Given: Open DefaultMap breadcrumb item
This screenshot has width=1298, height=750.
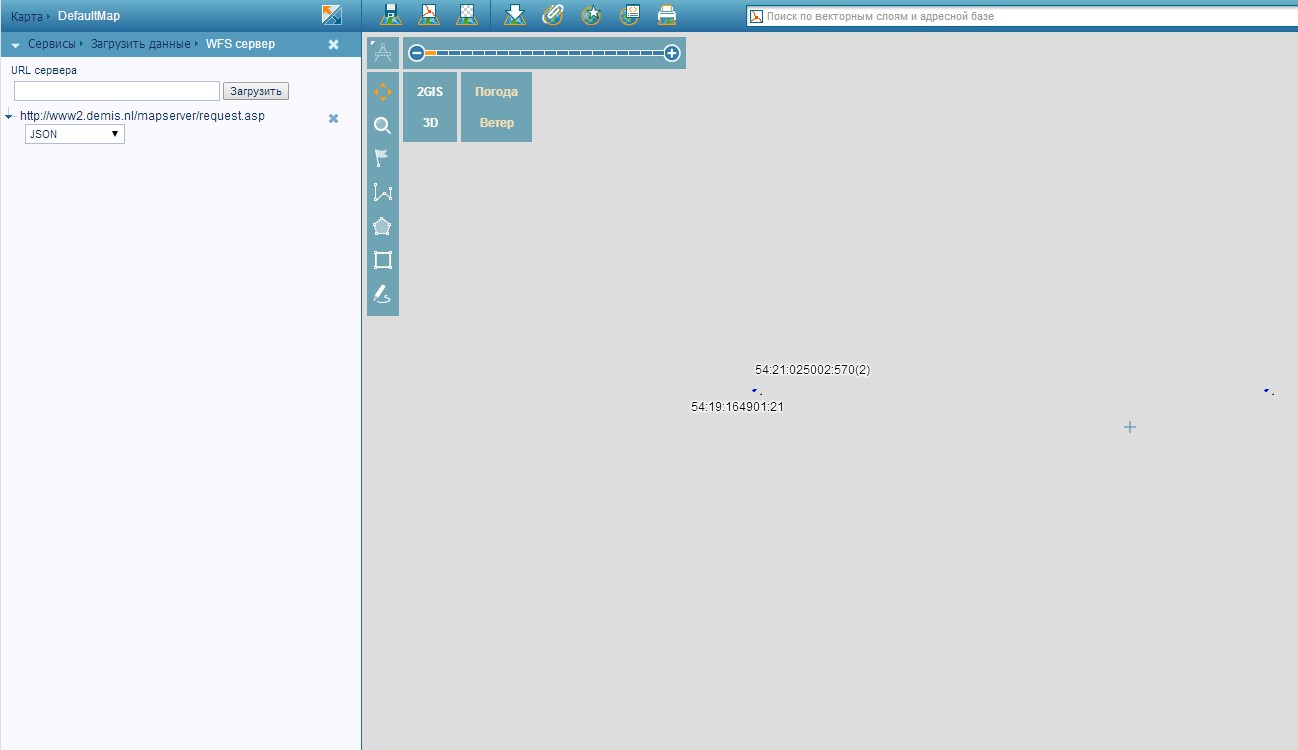Looking at the screenshot, I should click(x=89, y=16).
